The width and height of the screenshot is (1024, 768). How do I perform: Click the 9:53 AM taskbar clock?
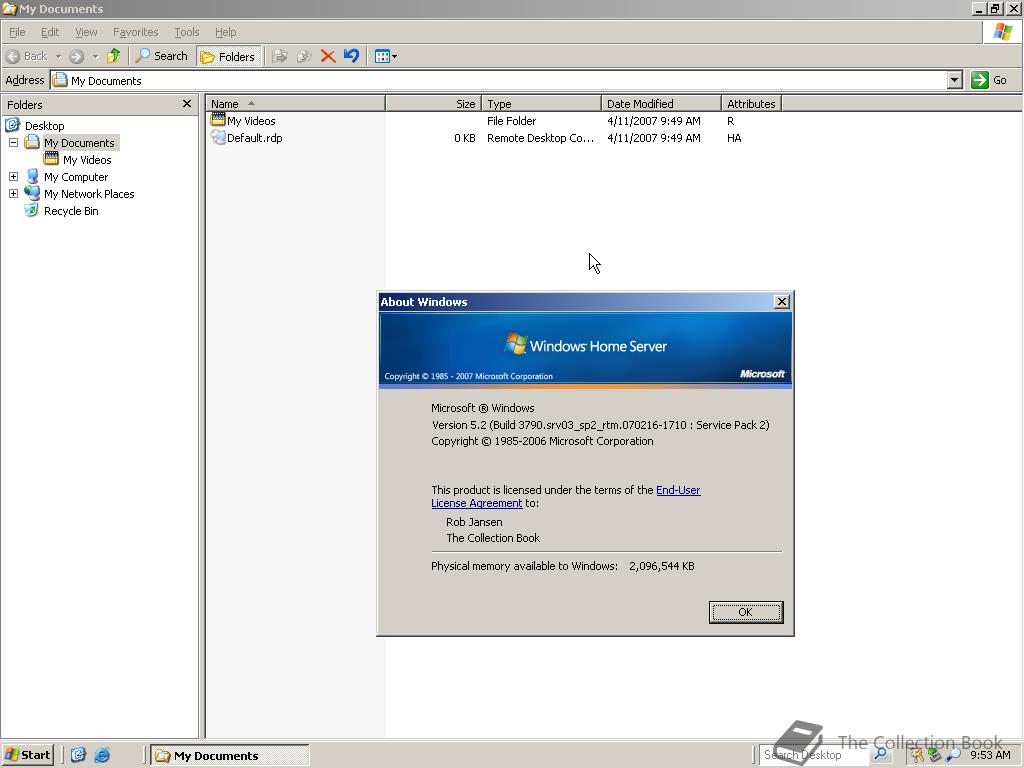[x=990, y=755]
